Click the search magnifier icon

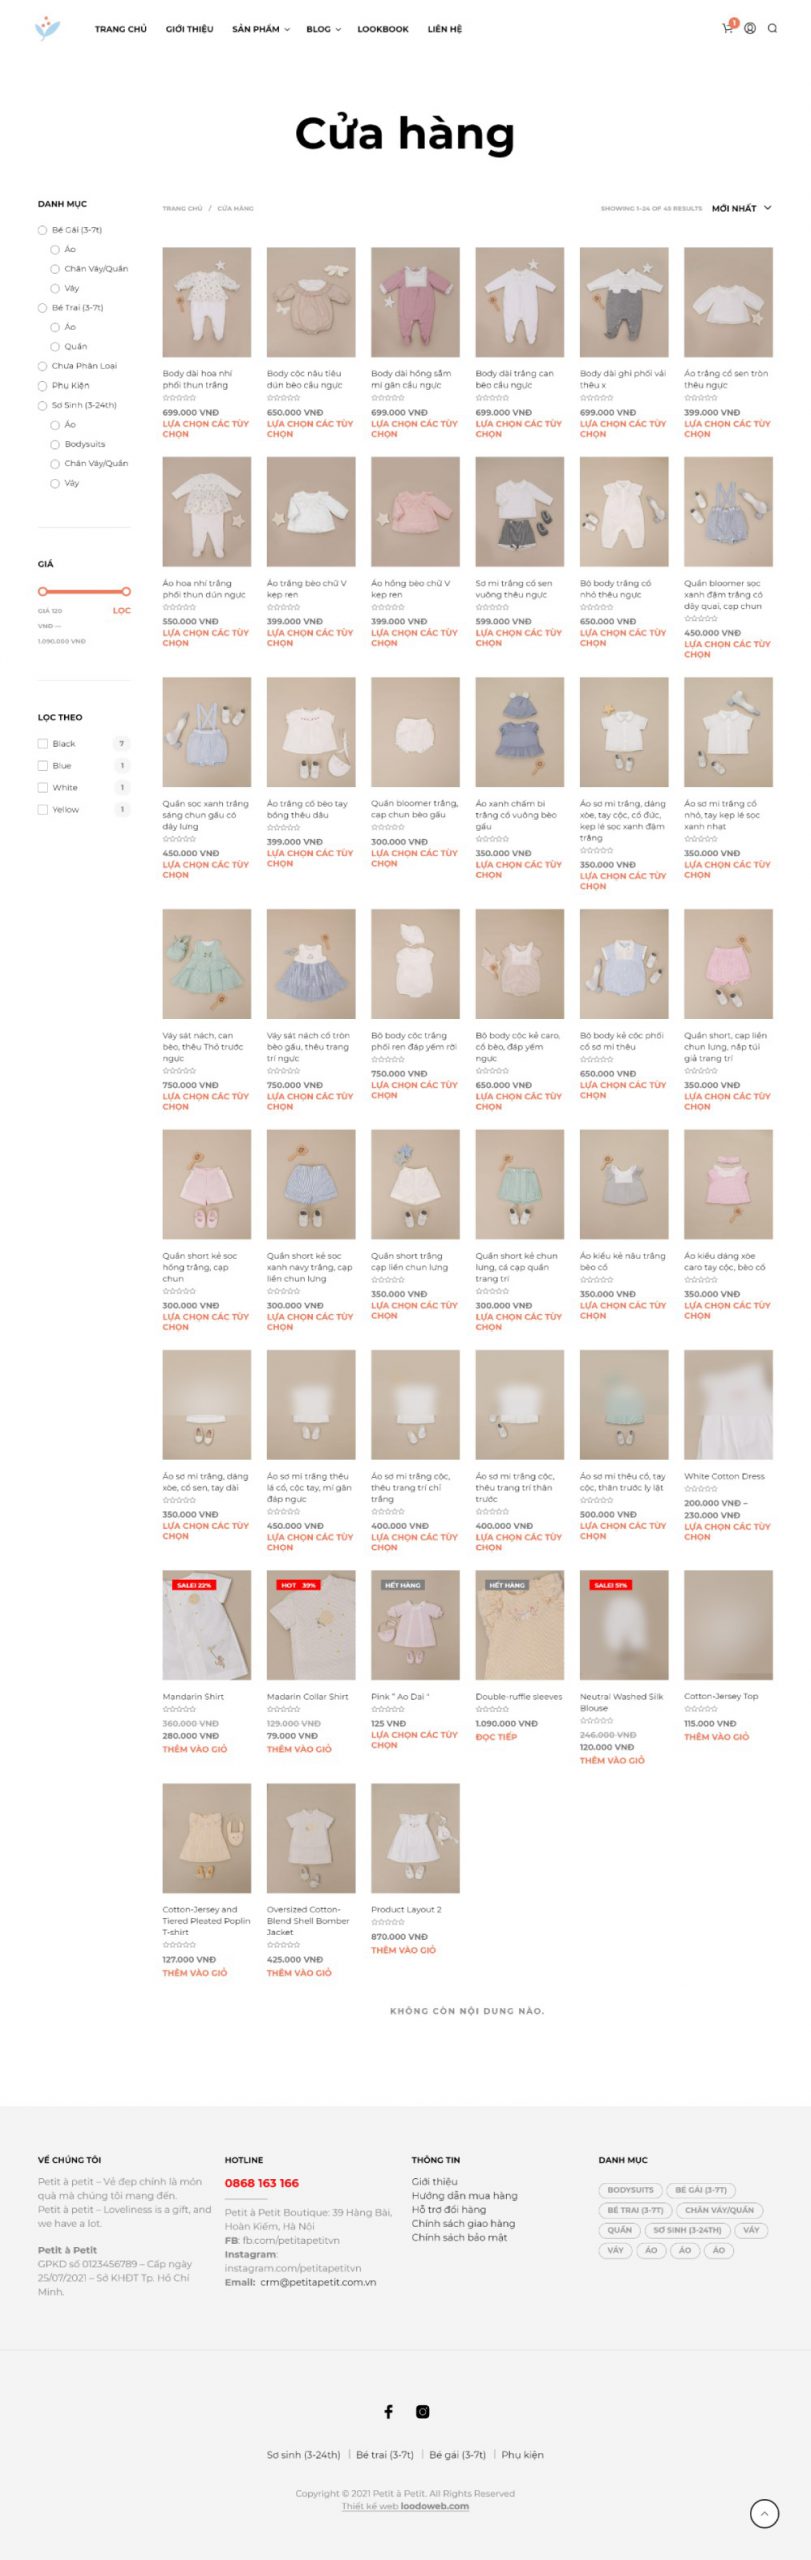pyautogui.click(x=772, y=28)
